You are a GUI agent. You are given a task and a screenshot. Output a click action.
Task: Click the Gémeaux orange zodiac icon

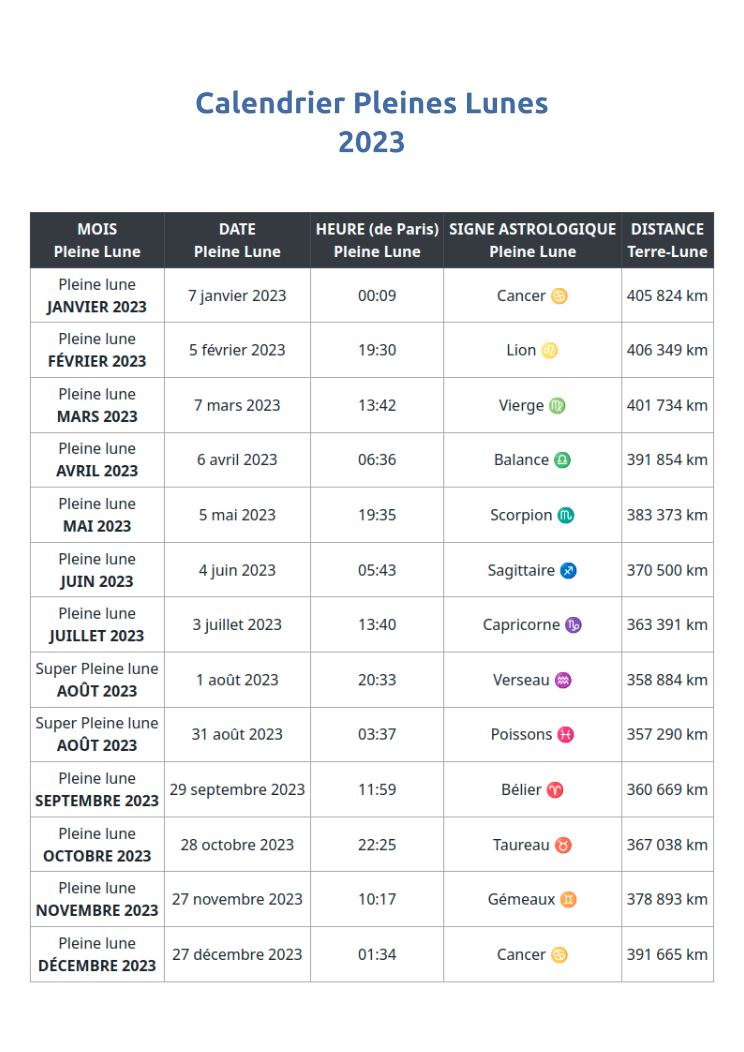click(x=568, y=900)
